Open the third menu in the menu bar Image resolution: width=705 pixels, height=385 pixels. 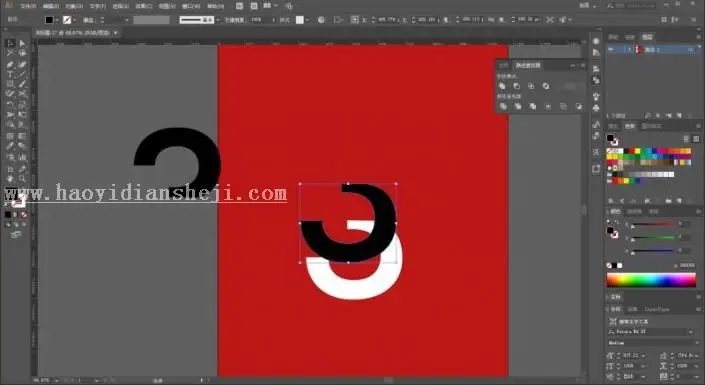74,6
